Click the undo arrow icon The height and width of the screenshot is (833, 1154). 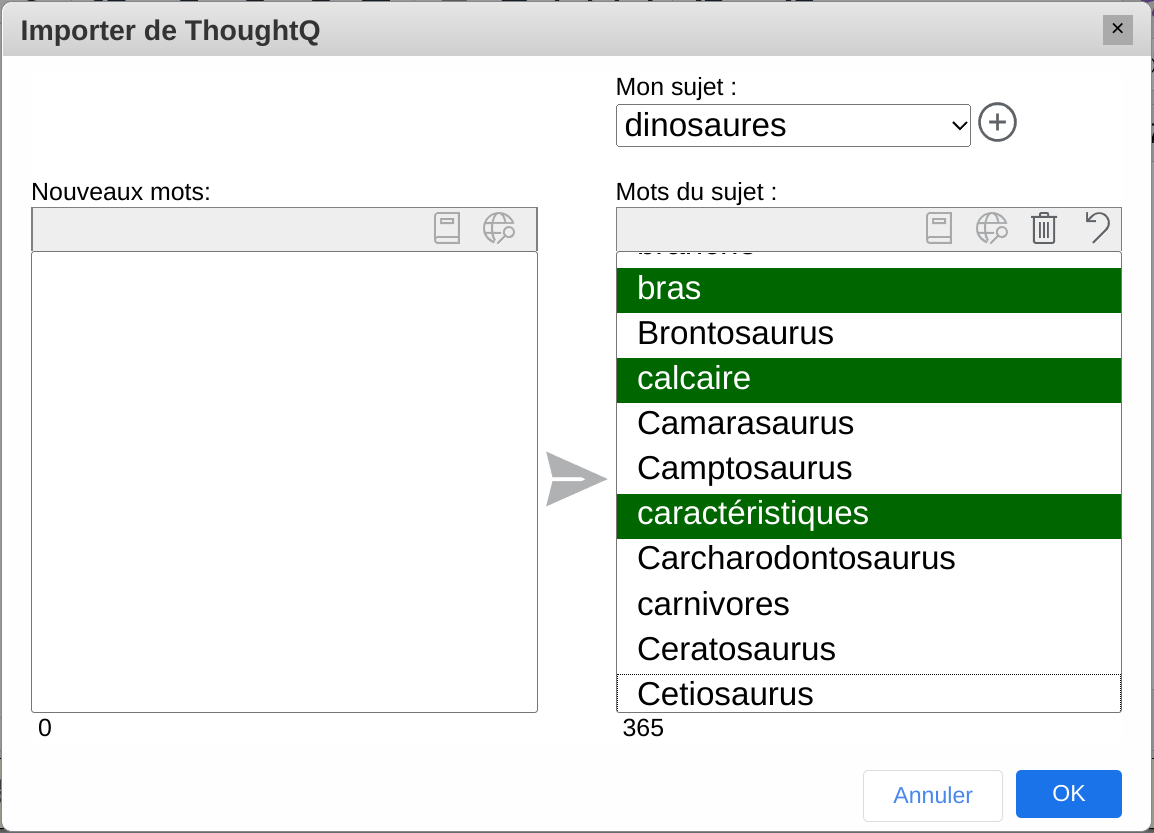click(x=1097, y=228)
